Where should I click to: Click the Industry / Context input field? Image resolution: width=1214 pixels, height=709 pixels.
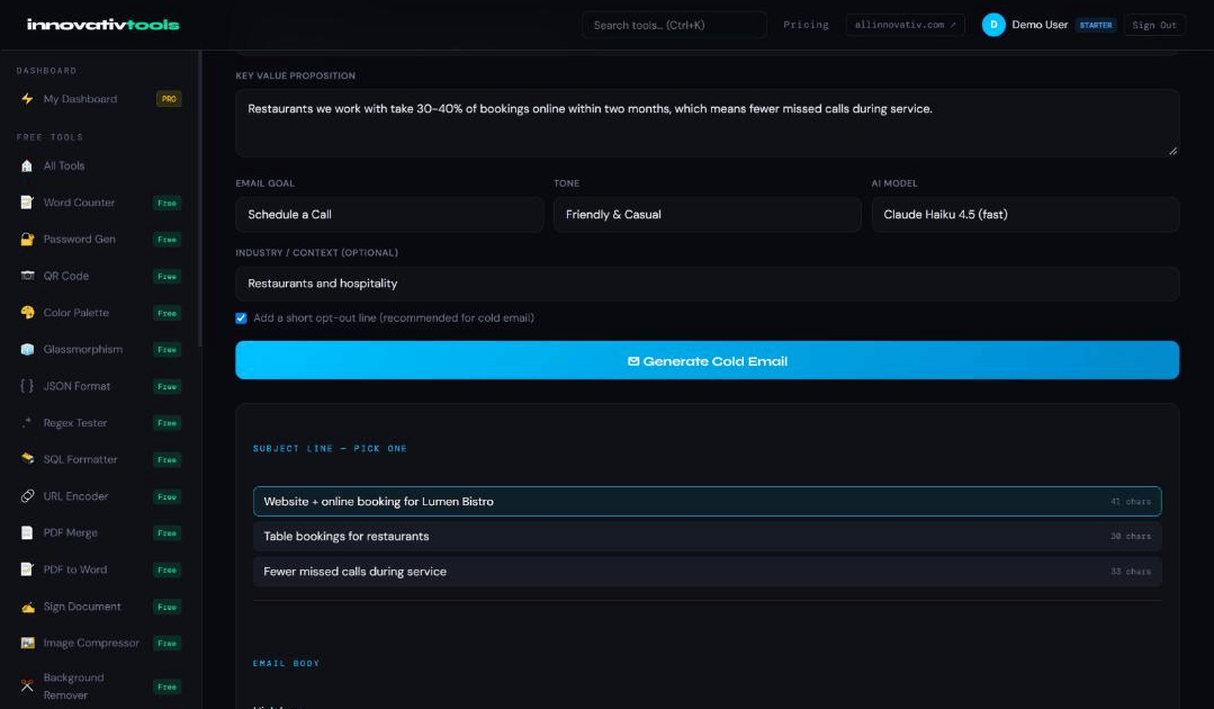(707, 283)
